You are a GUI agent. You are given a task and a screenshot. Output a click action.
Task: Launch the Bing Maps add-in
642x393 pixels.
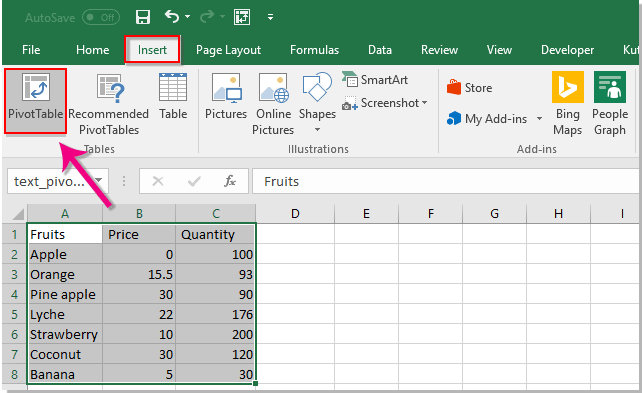coord(567,104)
